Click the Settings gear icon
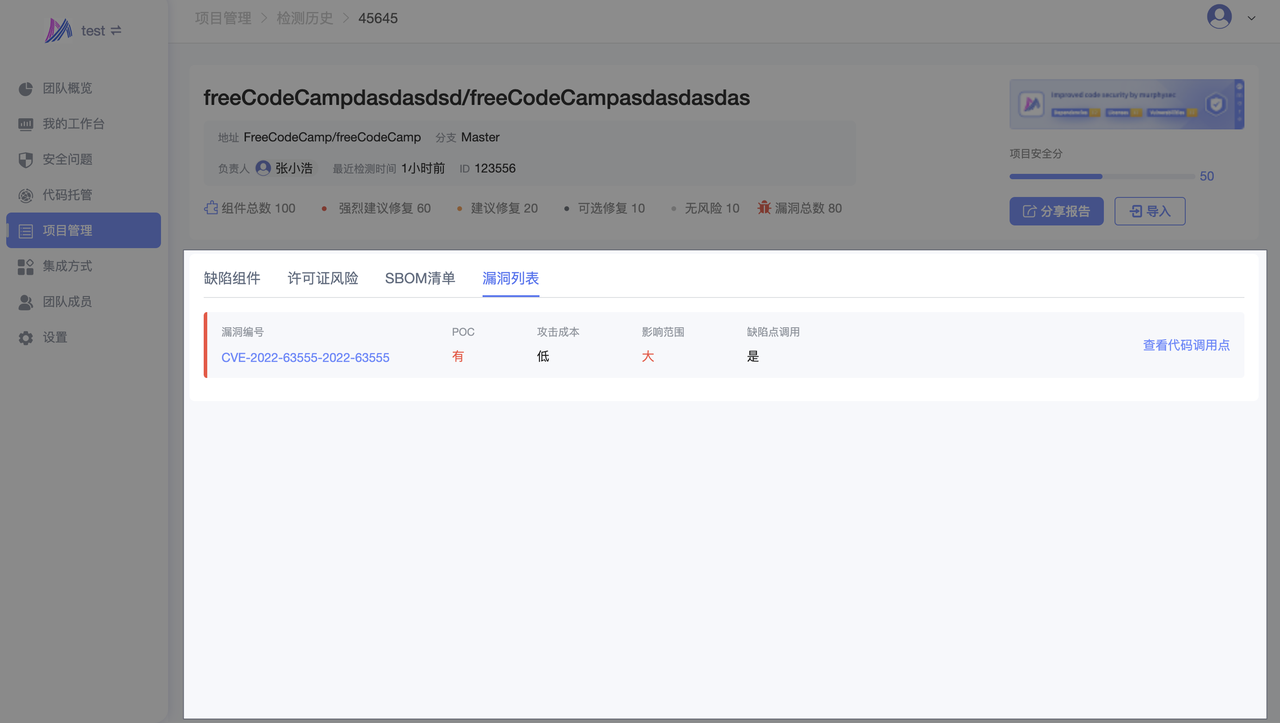Image resolution: width=1280 pixels, height=723 pixels. (26, 338)
